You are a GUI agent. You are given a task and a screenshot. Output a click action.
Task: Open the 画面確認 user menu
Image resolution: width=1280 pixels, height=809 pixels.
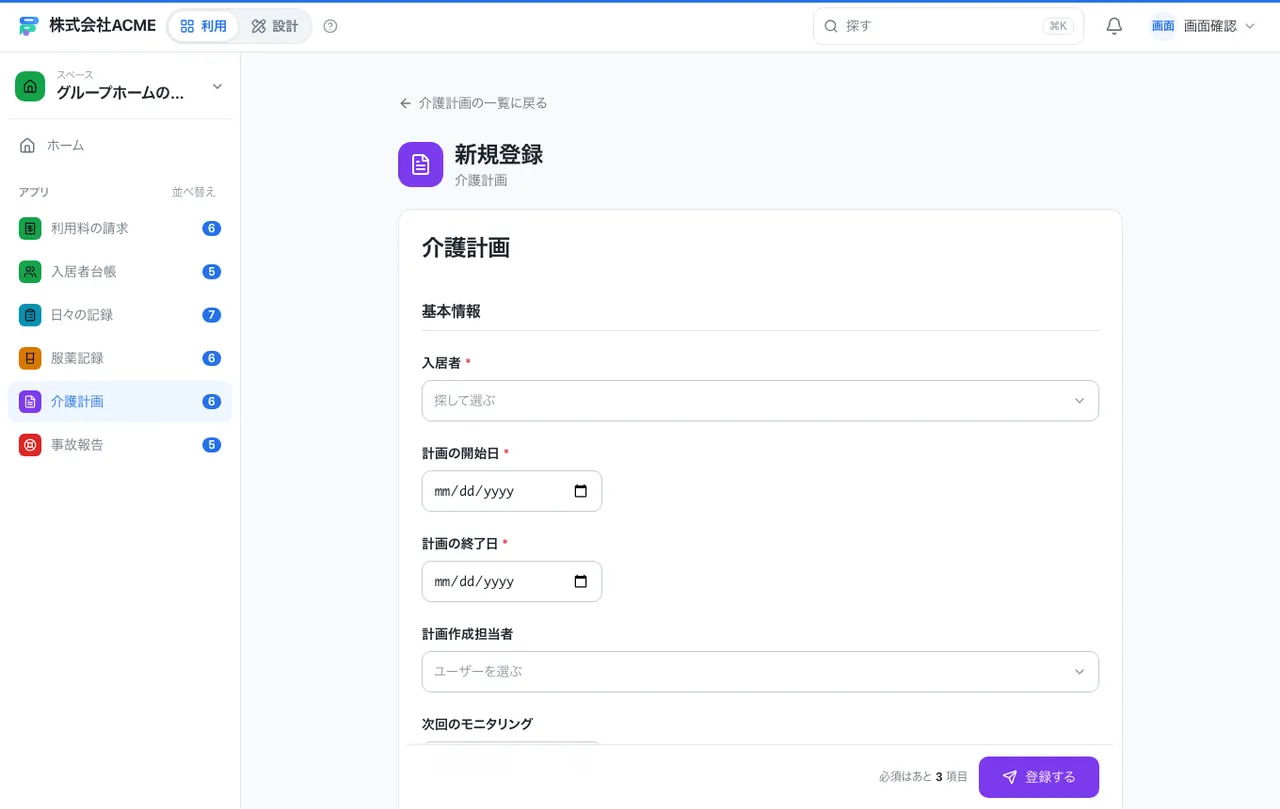[x=1203, y=26]
